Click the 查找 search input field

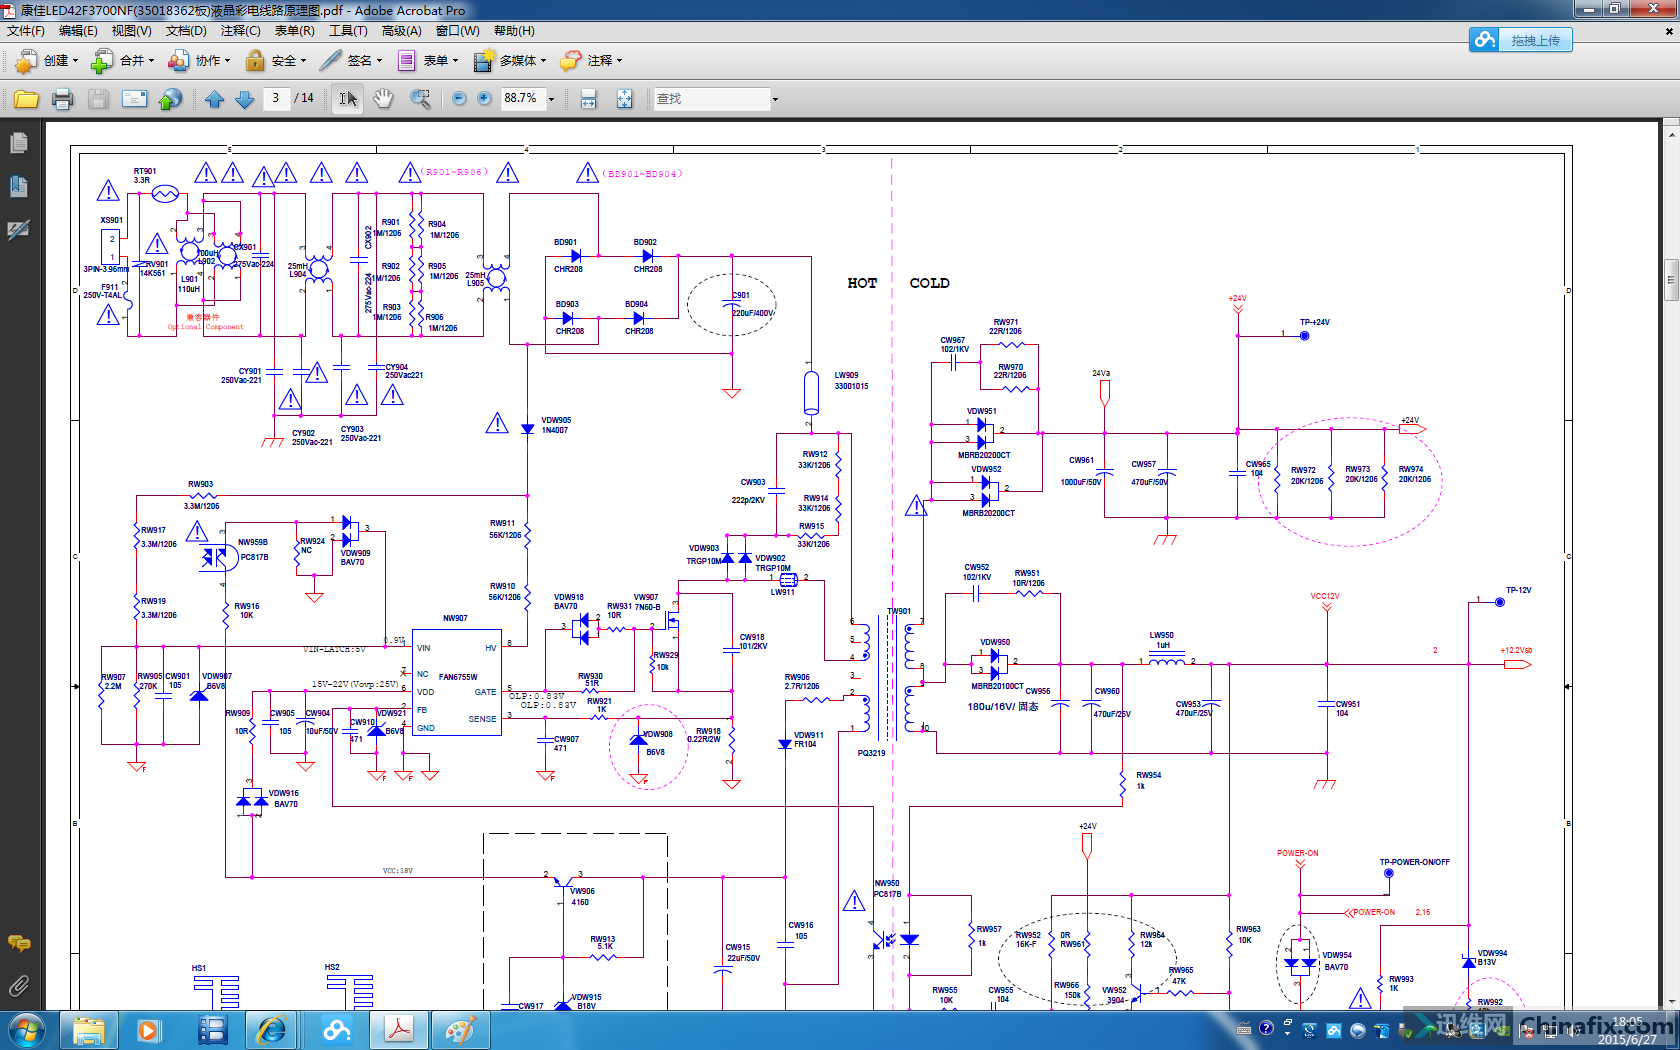point(710,99)
